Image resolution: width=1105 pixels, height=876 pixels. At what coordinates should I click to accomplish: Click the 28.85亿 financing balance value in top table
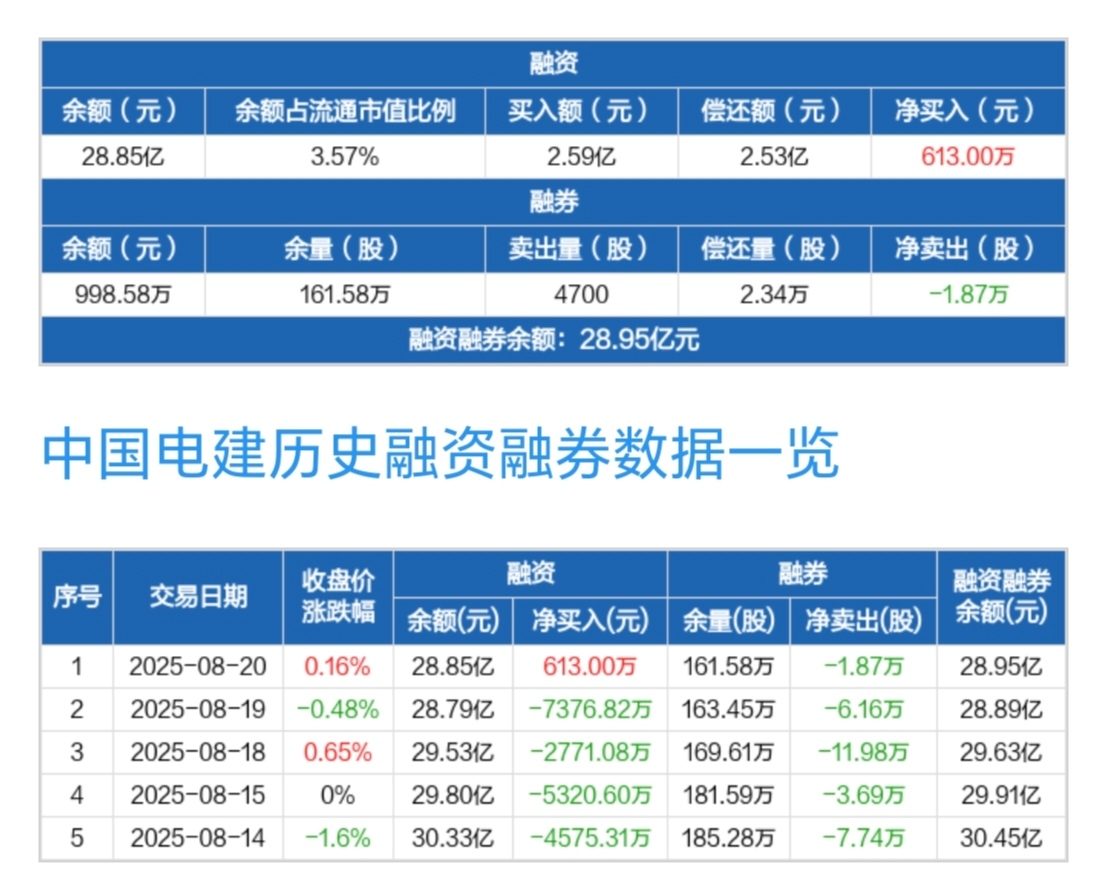123,156
